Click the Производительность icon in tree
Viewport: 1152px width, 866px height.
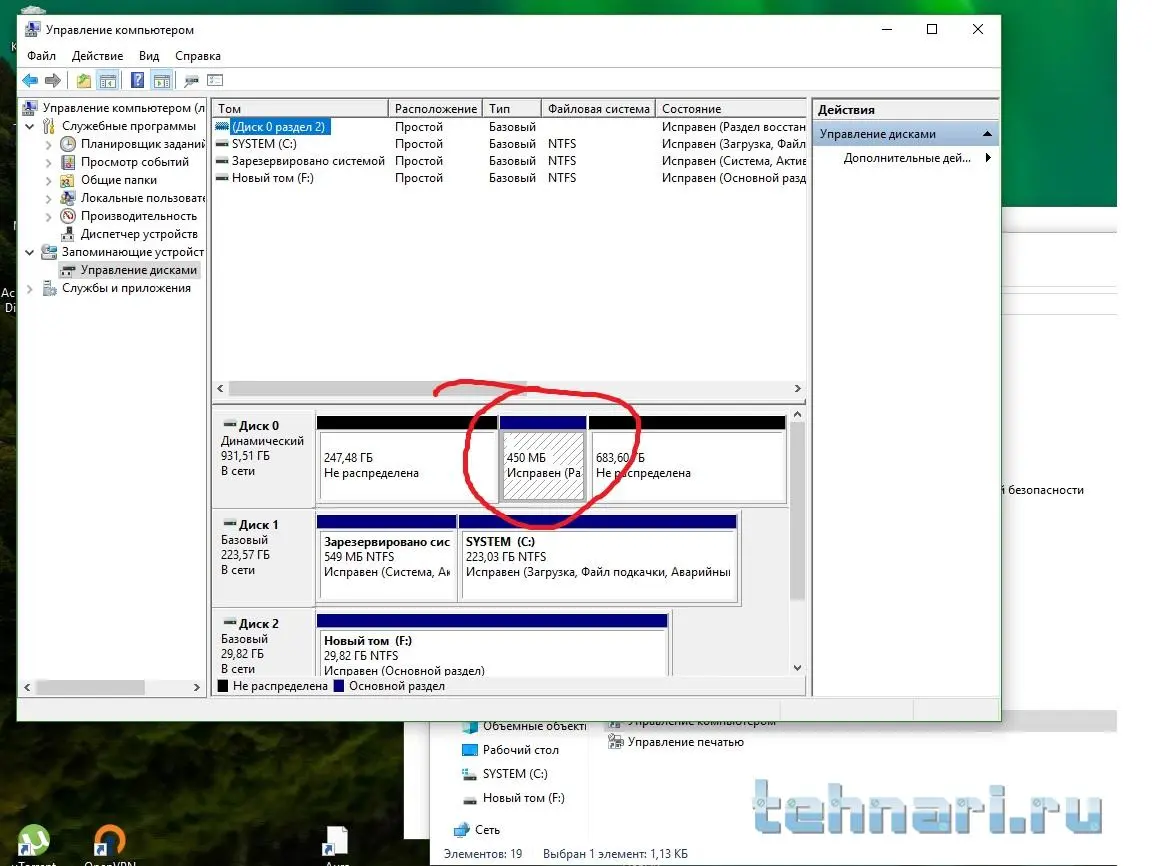(x=68, y=216)
